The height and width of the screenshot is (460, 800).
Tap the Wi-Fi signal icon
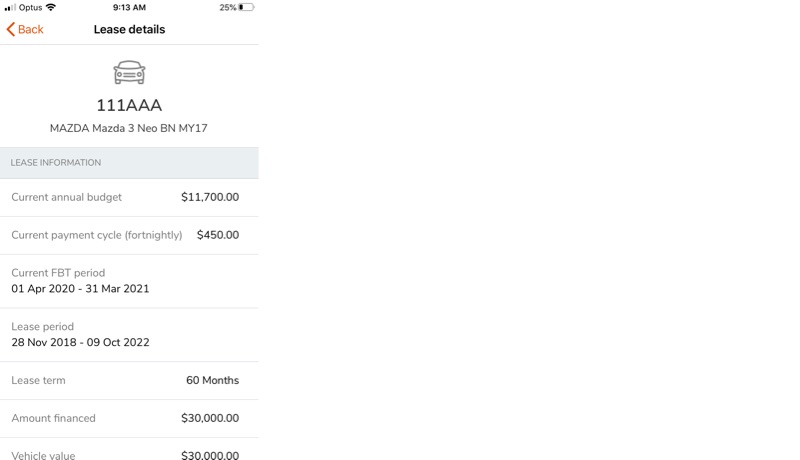click(51, 7)
